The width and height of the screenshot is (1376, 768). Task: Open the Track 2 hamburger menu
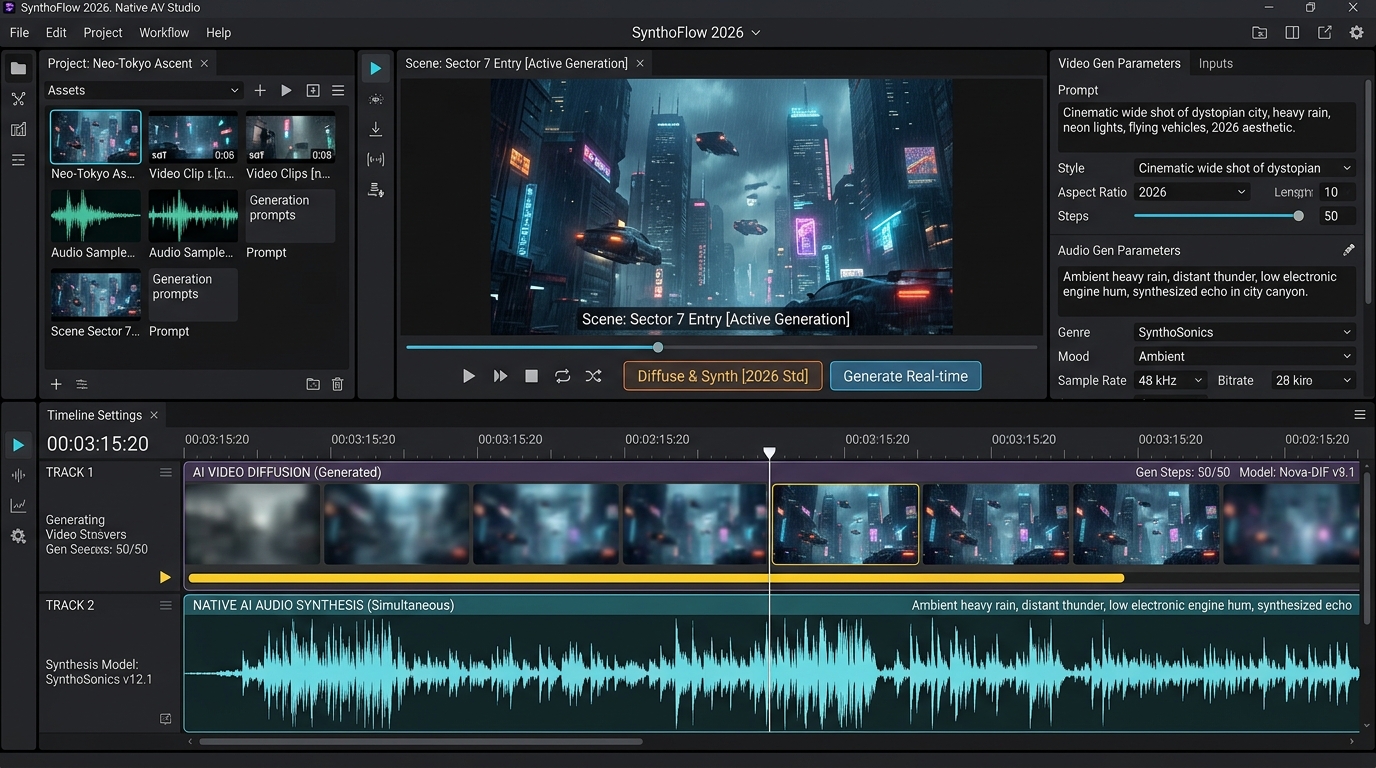pyautogui.click(x=166, y=605)
